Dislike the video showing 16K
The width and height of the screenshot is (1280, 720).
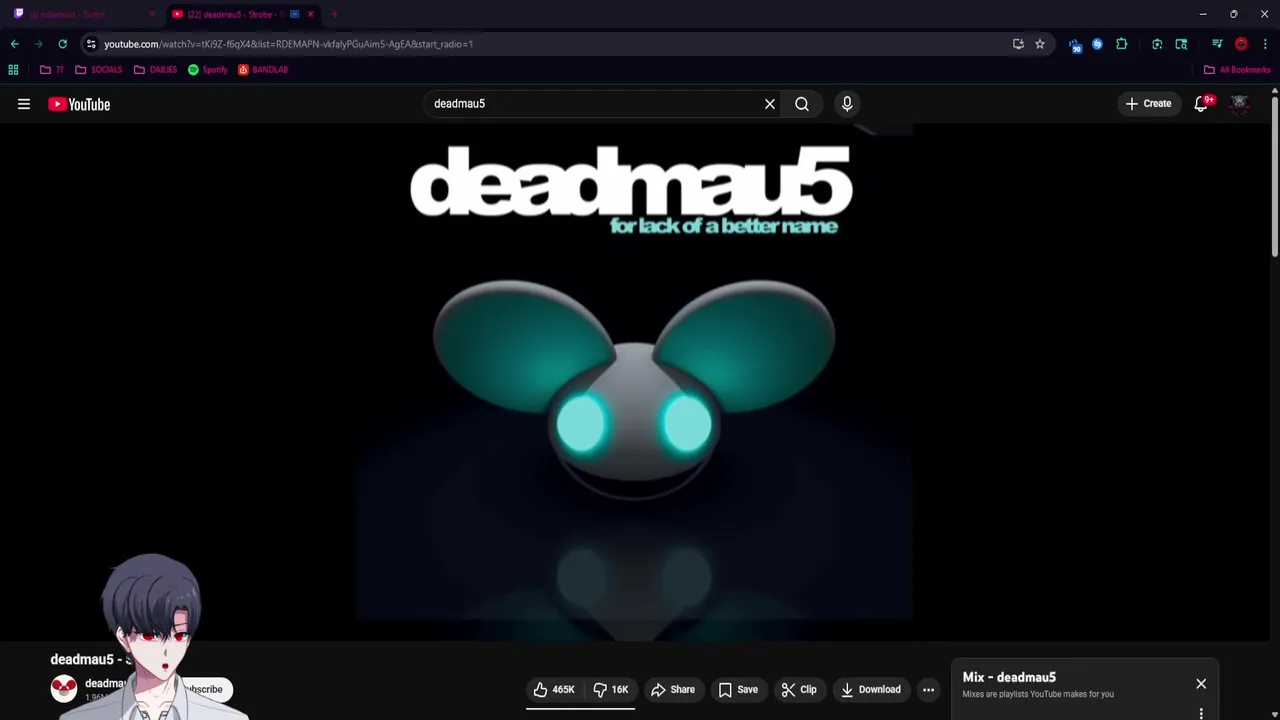tap(610, 689)
